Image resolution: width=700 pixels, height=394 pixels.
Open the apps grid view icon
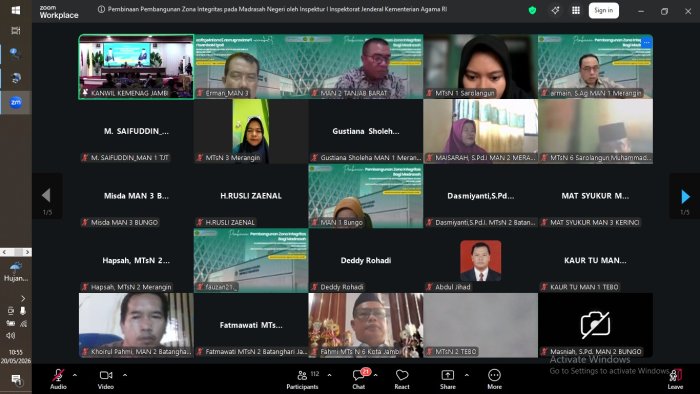tap(576, 10)
